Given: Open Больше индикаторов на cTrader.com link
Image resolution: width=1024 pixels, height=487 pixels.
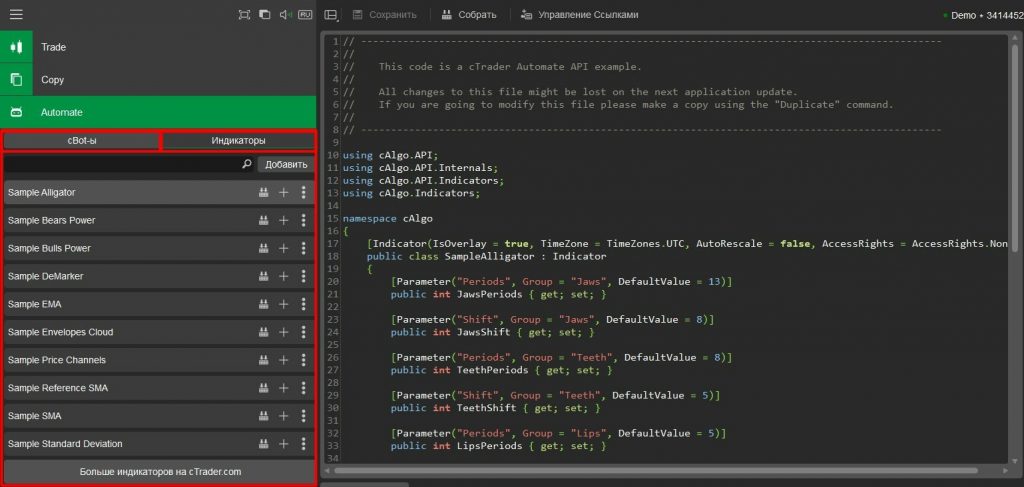Looking at the screenshot, I should 160,472.
